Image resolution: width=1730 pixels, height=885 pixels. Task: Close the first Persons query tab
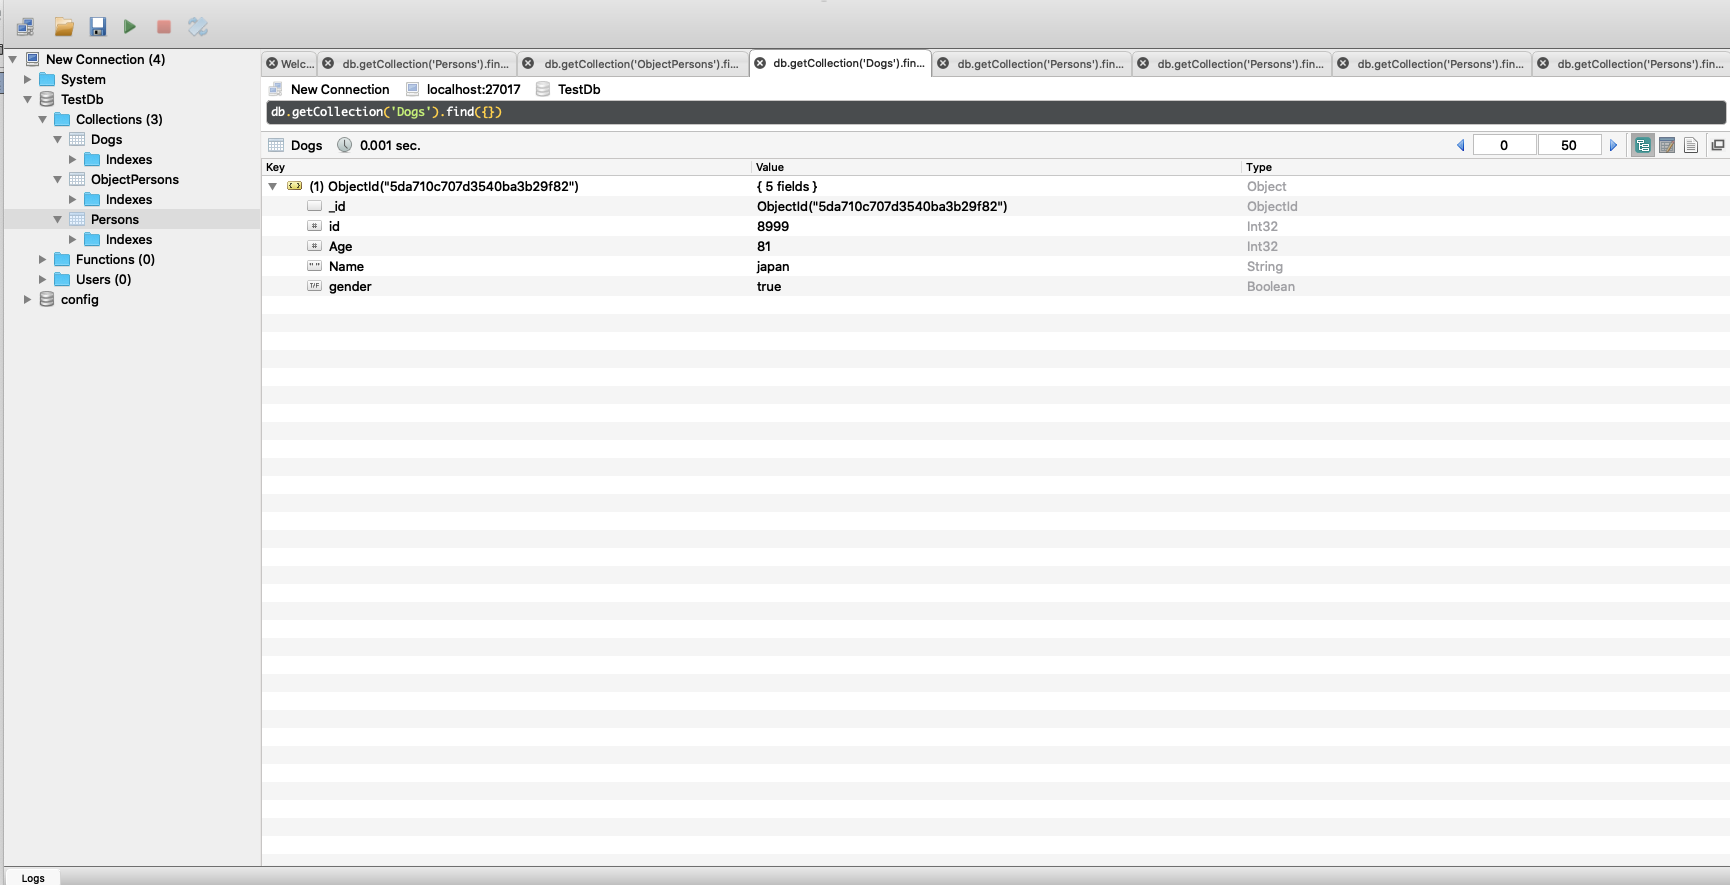point(328,63)
